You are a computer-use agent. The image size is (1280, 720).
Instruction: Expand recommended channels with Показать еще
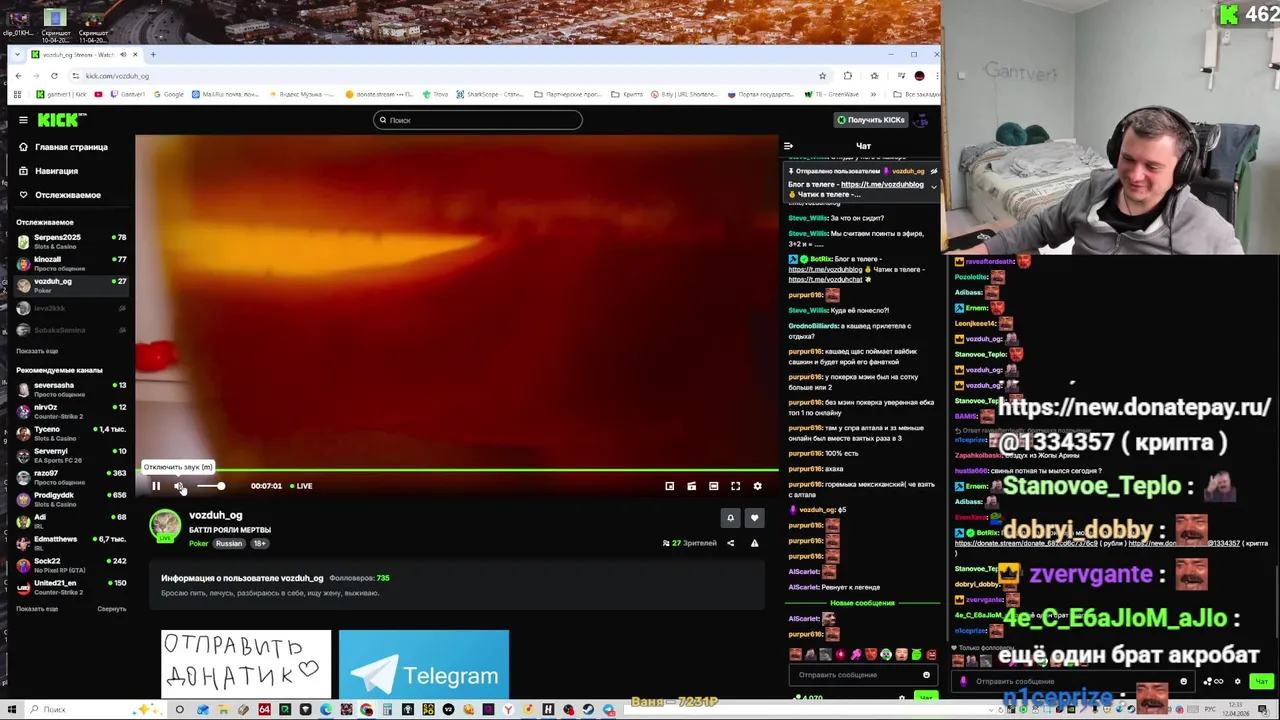point(37,609)
